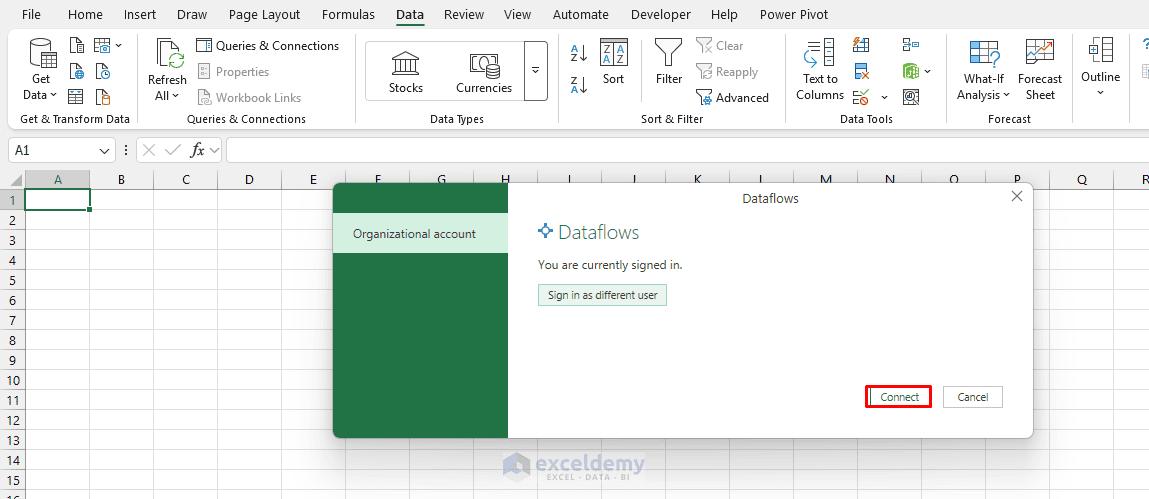
Task: Open the Automate tab
Action: coord(580,15)
